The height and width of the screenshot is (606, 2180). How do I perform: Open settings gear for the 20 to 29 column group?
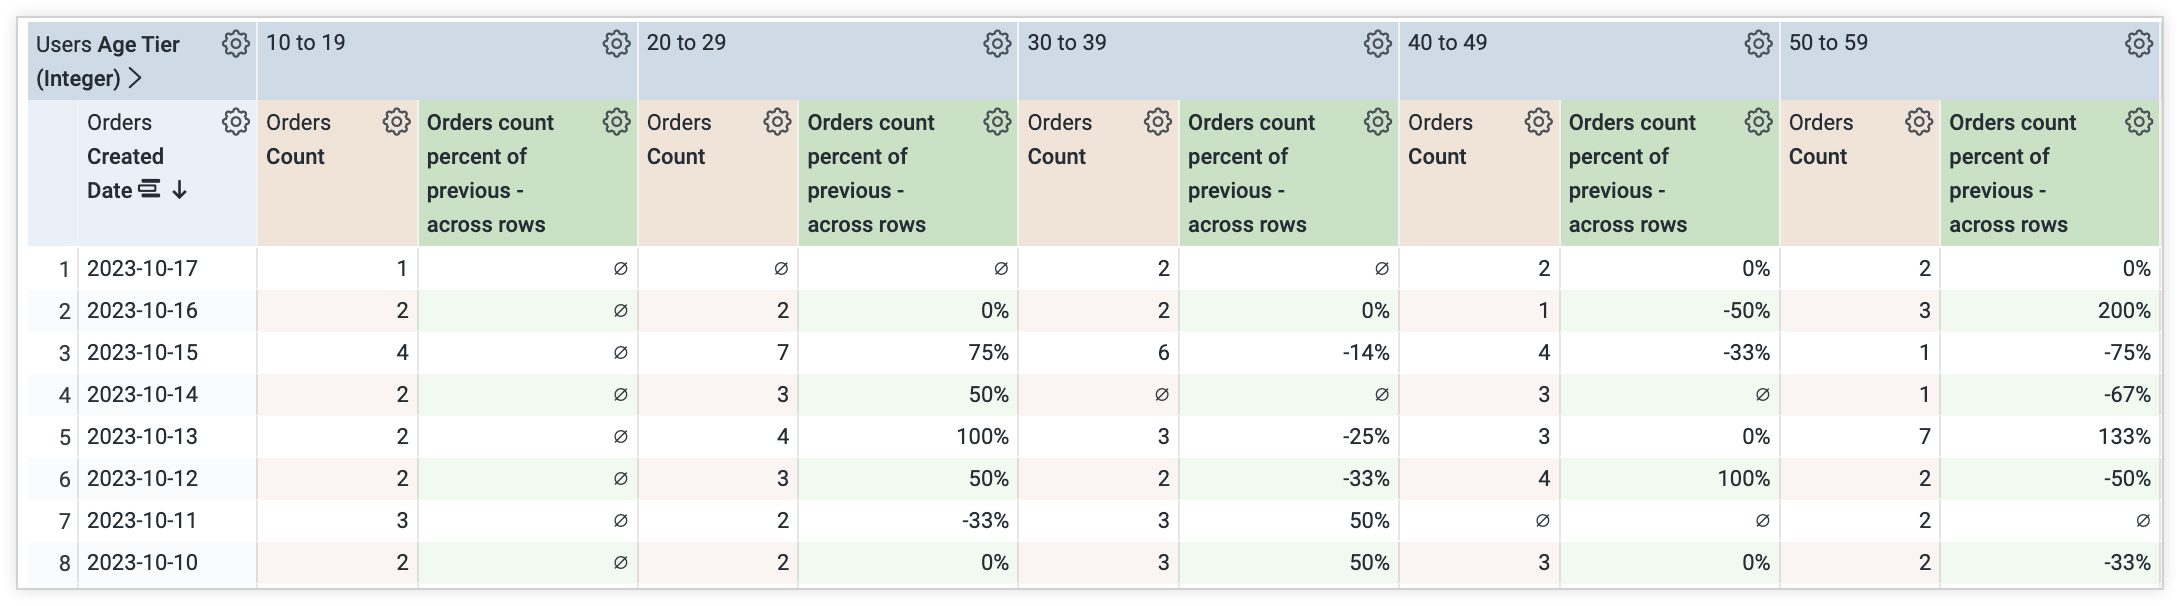point(998,44)
